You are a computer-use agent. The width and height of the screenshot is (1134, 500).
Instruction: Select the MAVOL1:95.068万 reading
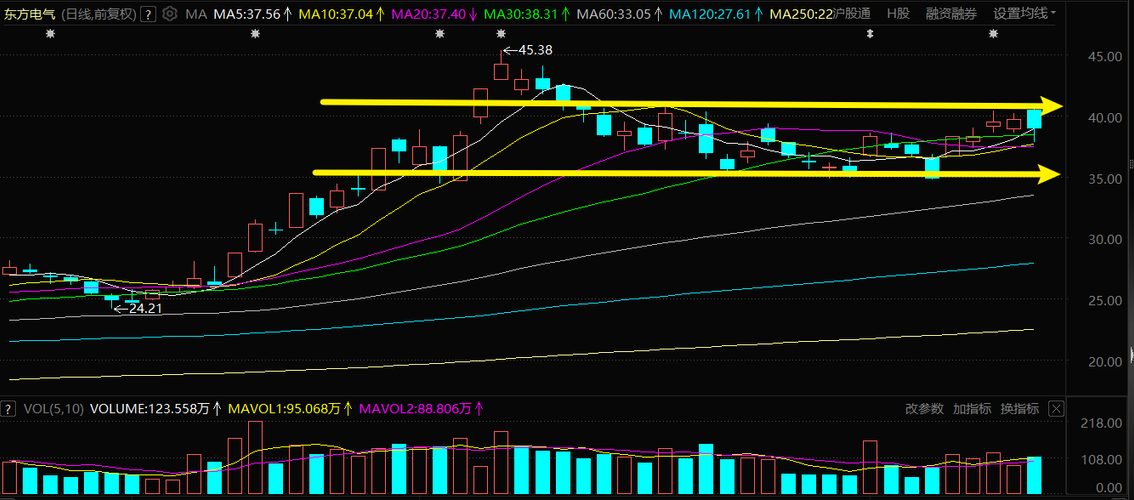[x=284, y=409]
